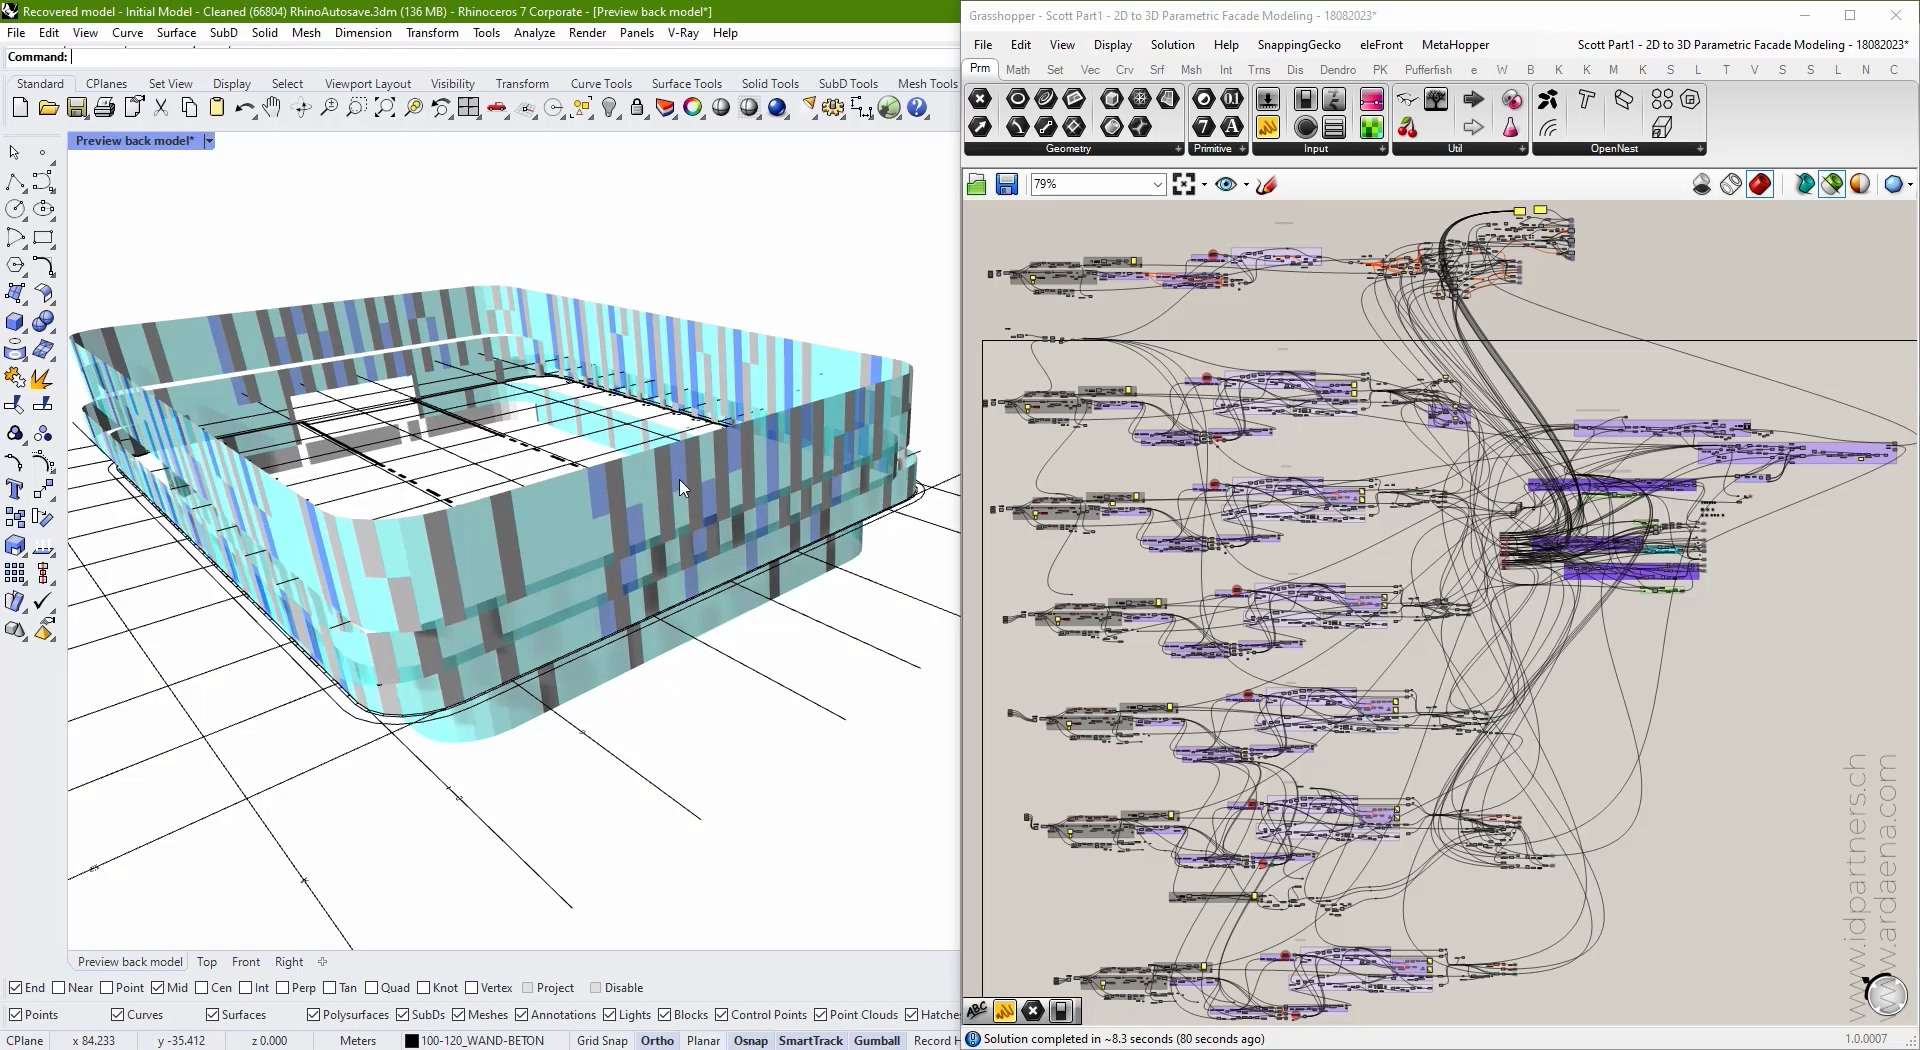Click the Zoom Extents icon
The height and width of the screenshot is (1050, 1920).
click(385, 108)
